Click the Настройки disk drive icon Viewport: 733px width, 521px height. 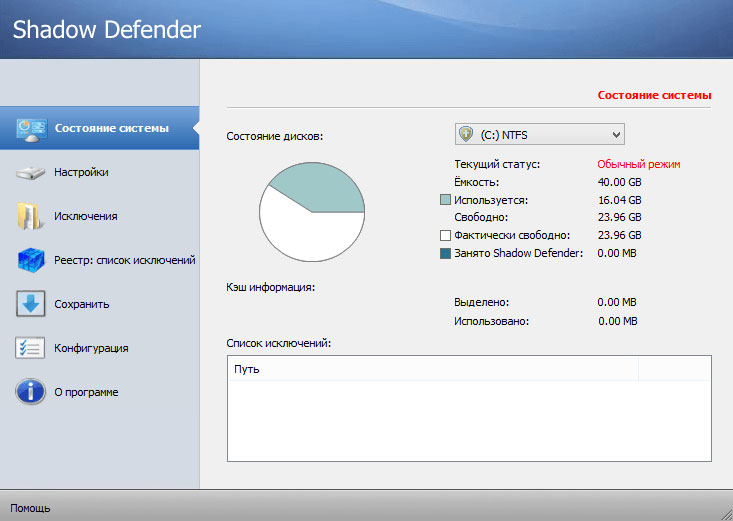[30, 173]
